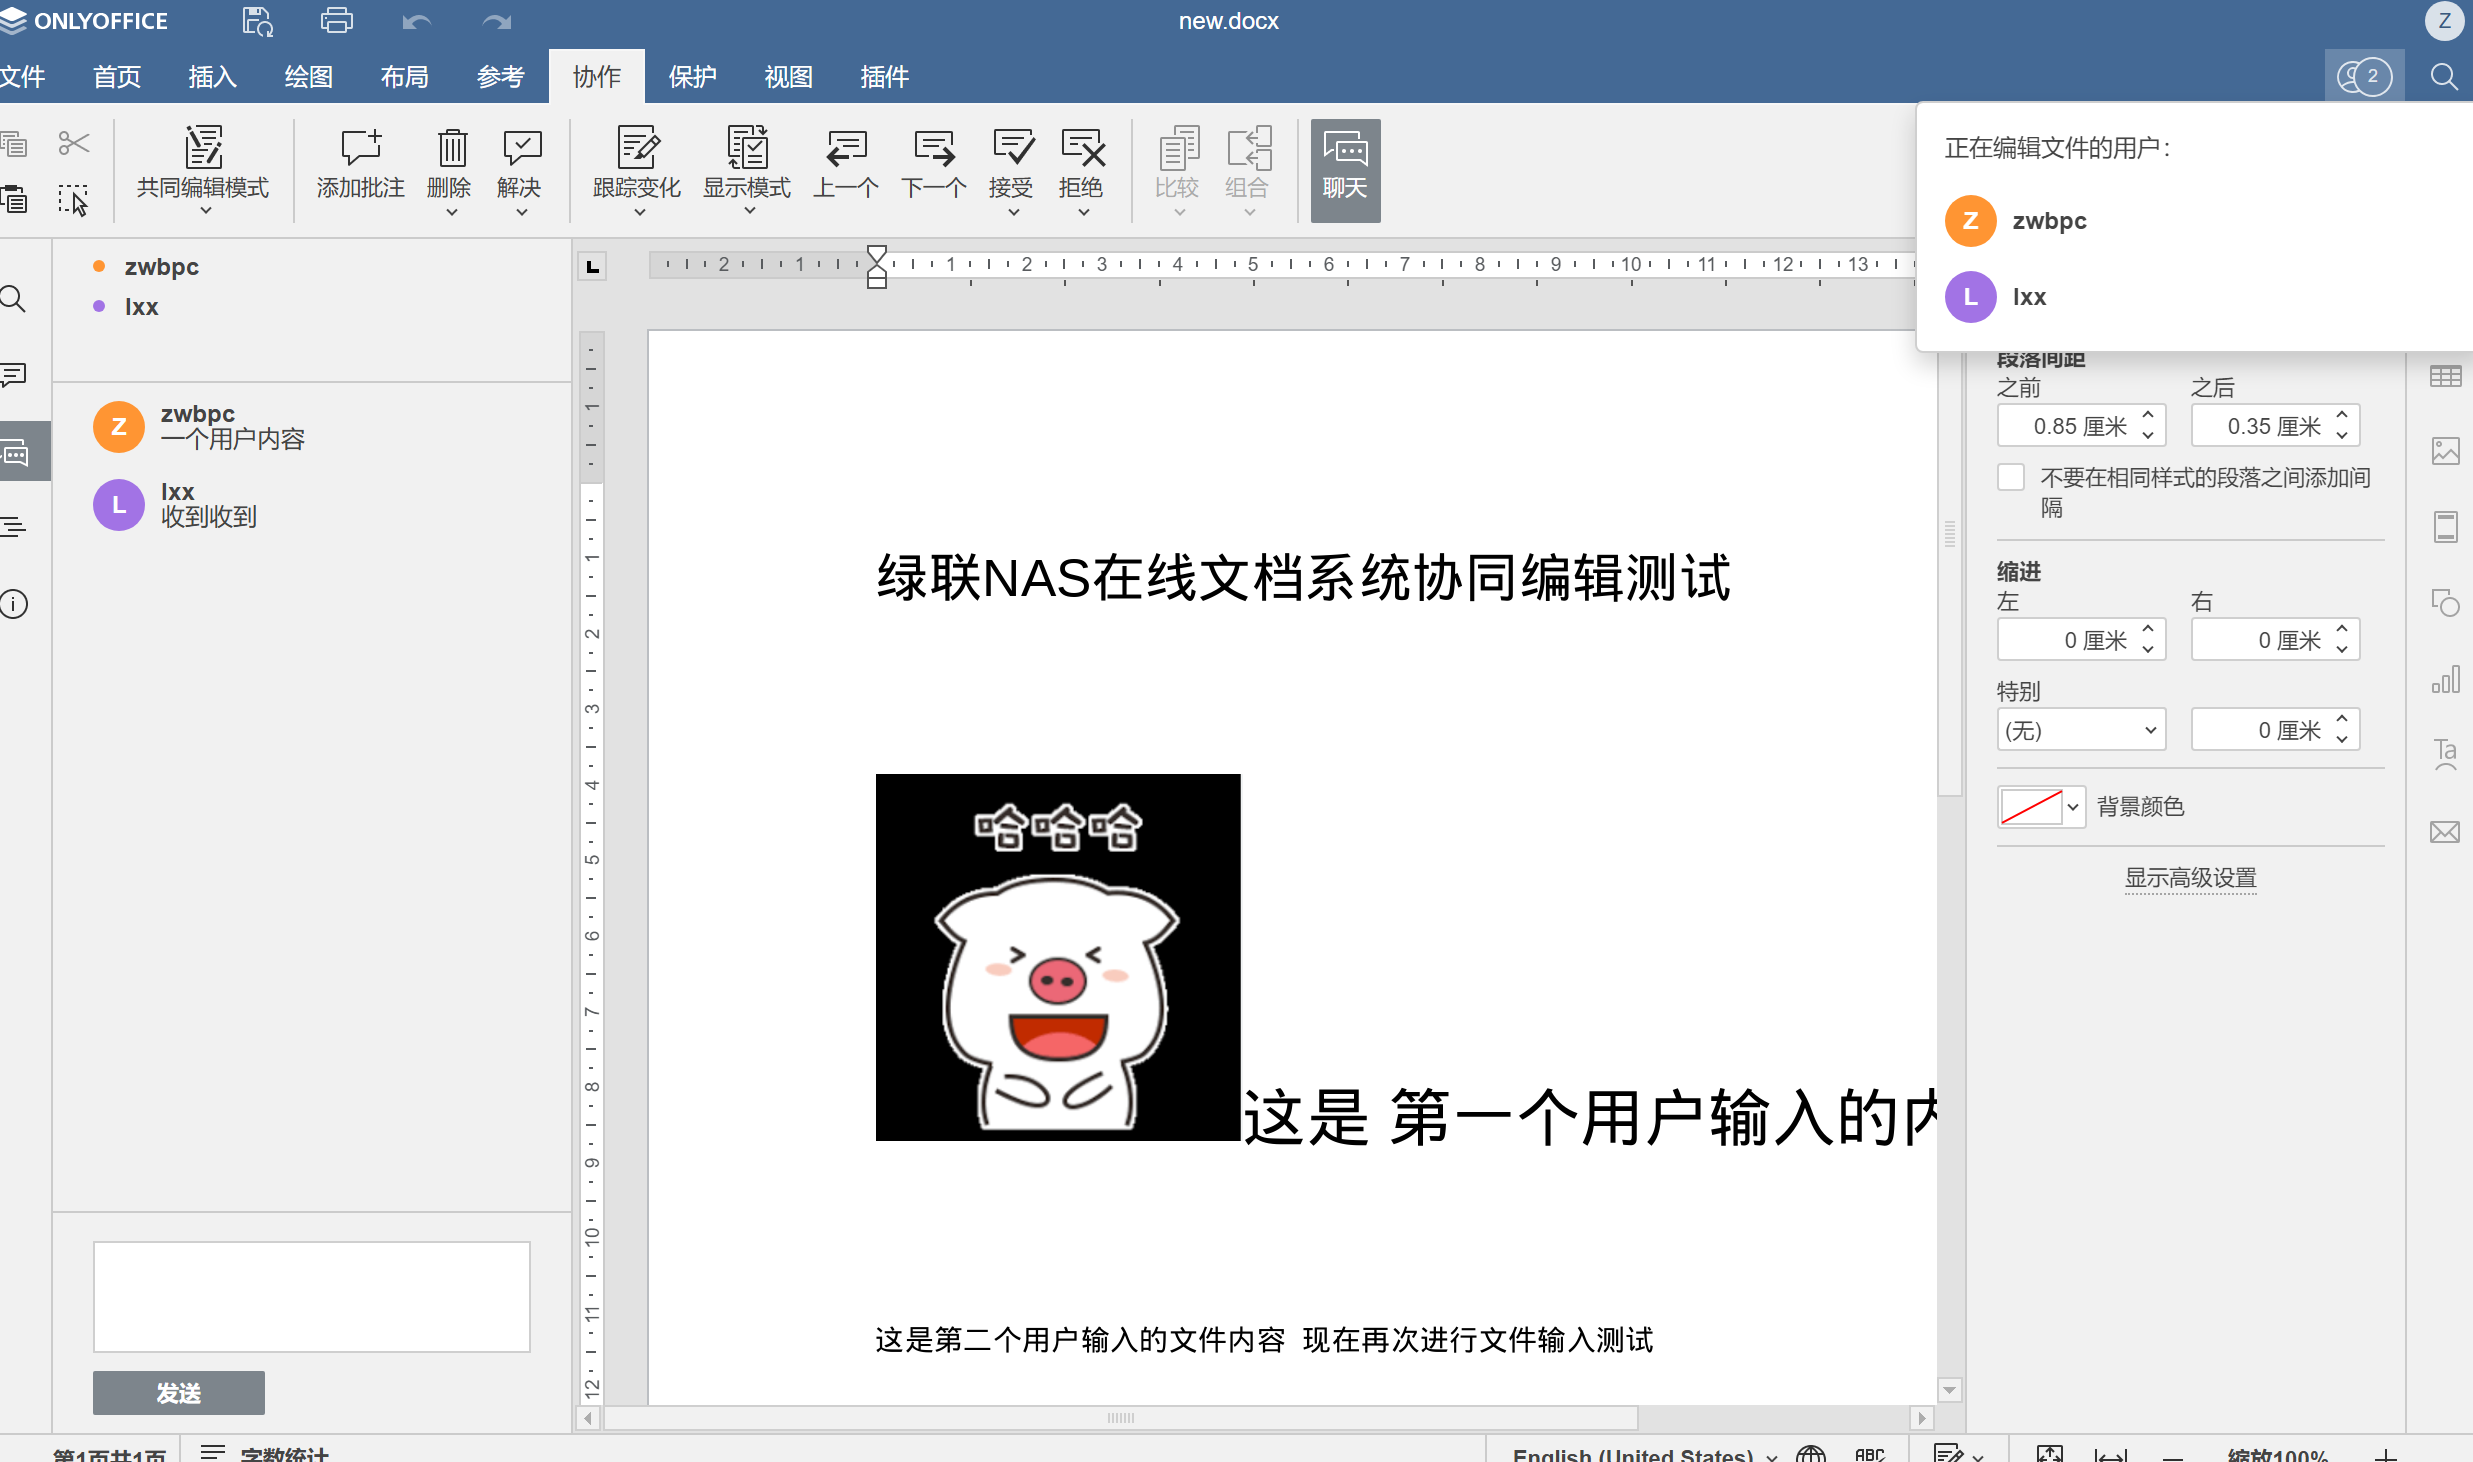2473x1462 pixels.
Task: Click the save document icon in title bar
Action: click(x=257, y=21)
